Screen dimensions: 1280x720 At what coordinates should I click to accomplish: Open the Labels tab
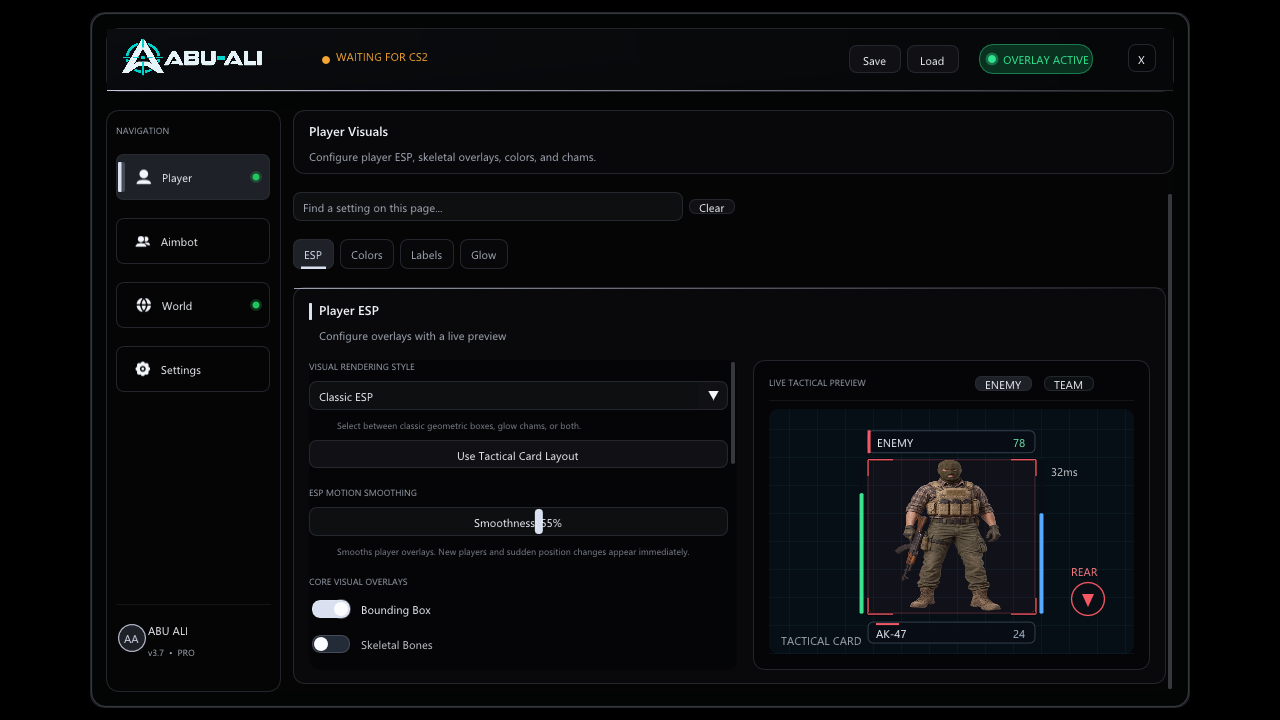pos(426,255)
